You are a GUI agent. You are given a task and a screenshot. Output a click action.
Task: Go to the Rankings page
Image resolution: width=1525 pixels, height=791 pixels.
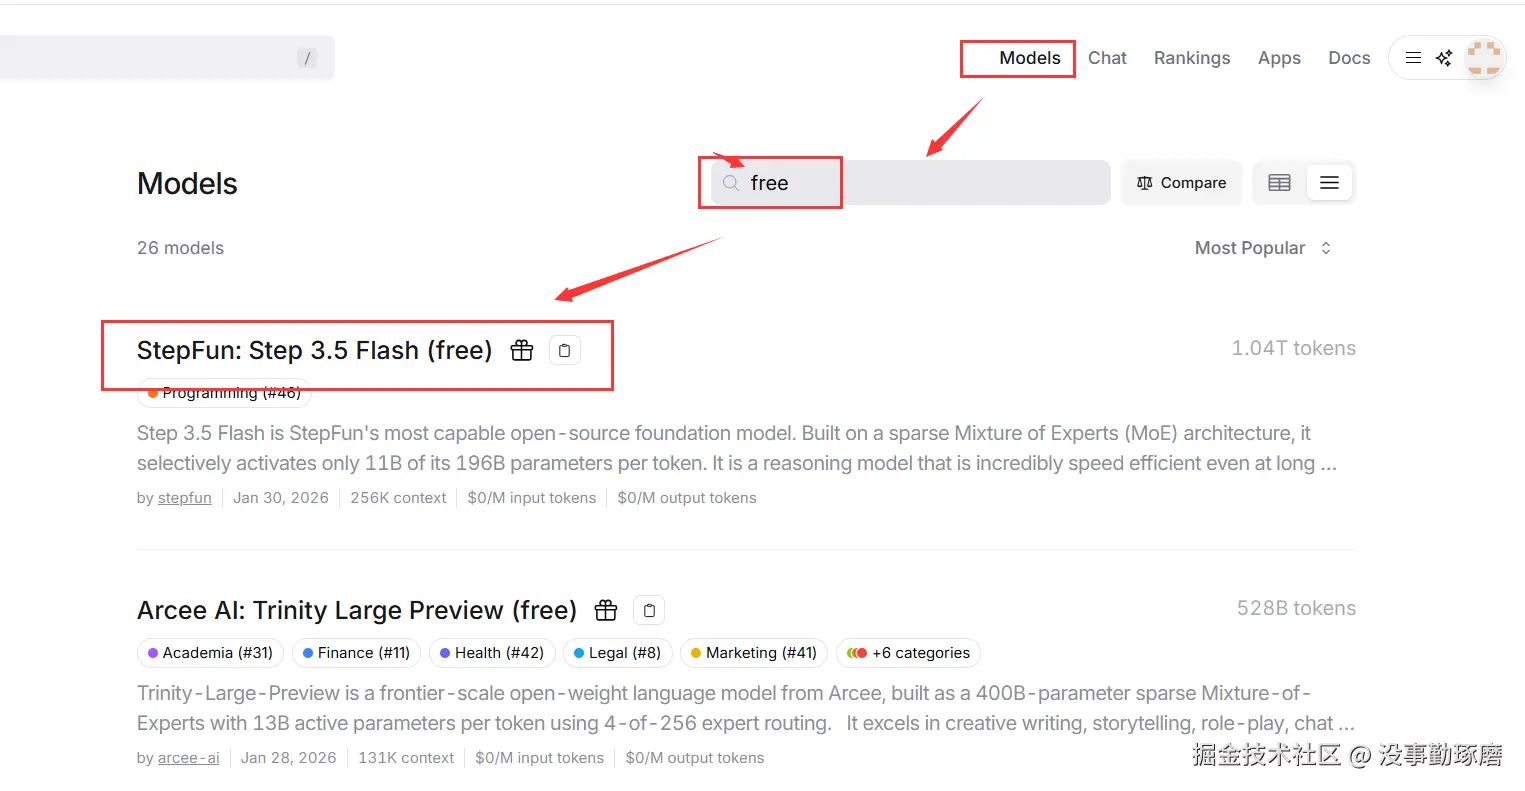click(1192, 58)
